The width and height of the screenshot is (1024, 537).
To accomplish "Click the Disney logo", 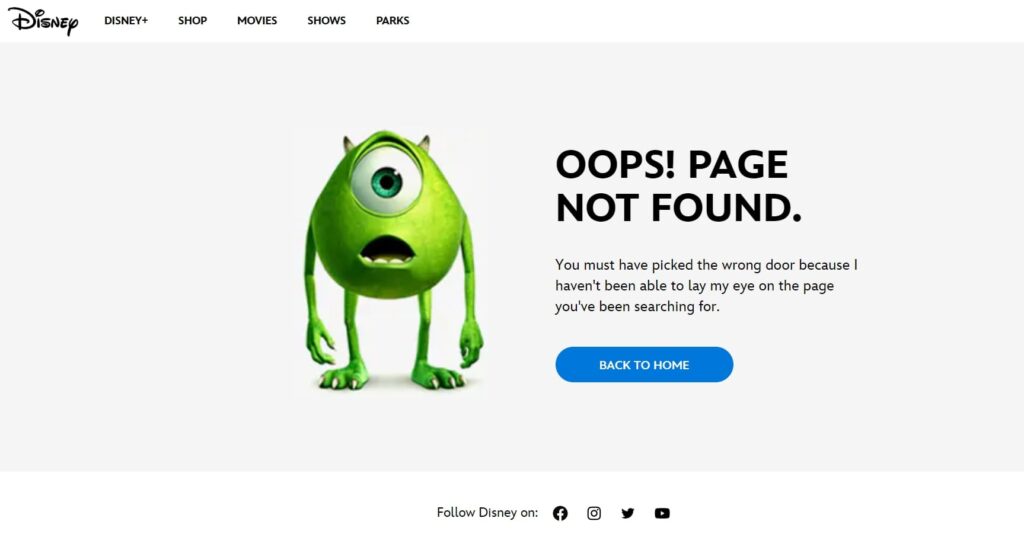I will [x=43, y=21].
